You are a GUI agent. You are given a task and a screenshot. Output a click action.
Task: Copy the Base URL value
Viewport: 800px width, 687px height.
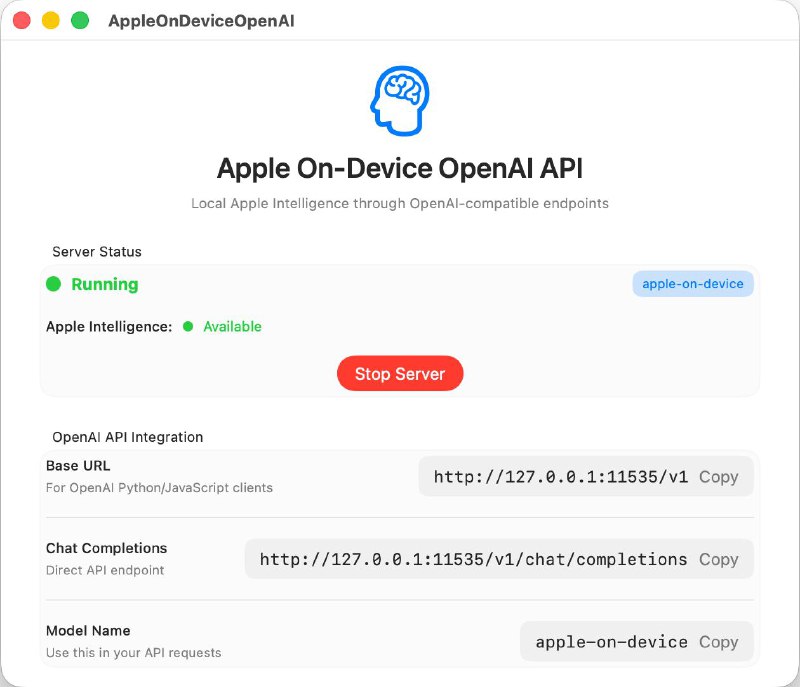coord(720,477)
